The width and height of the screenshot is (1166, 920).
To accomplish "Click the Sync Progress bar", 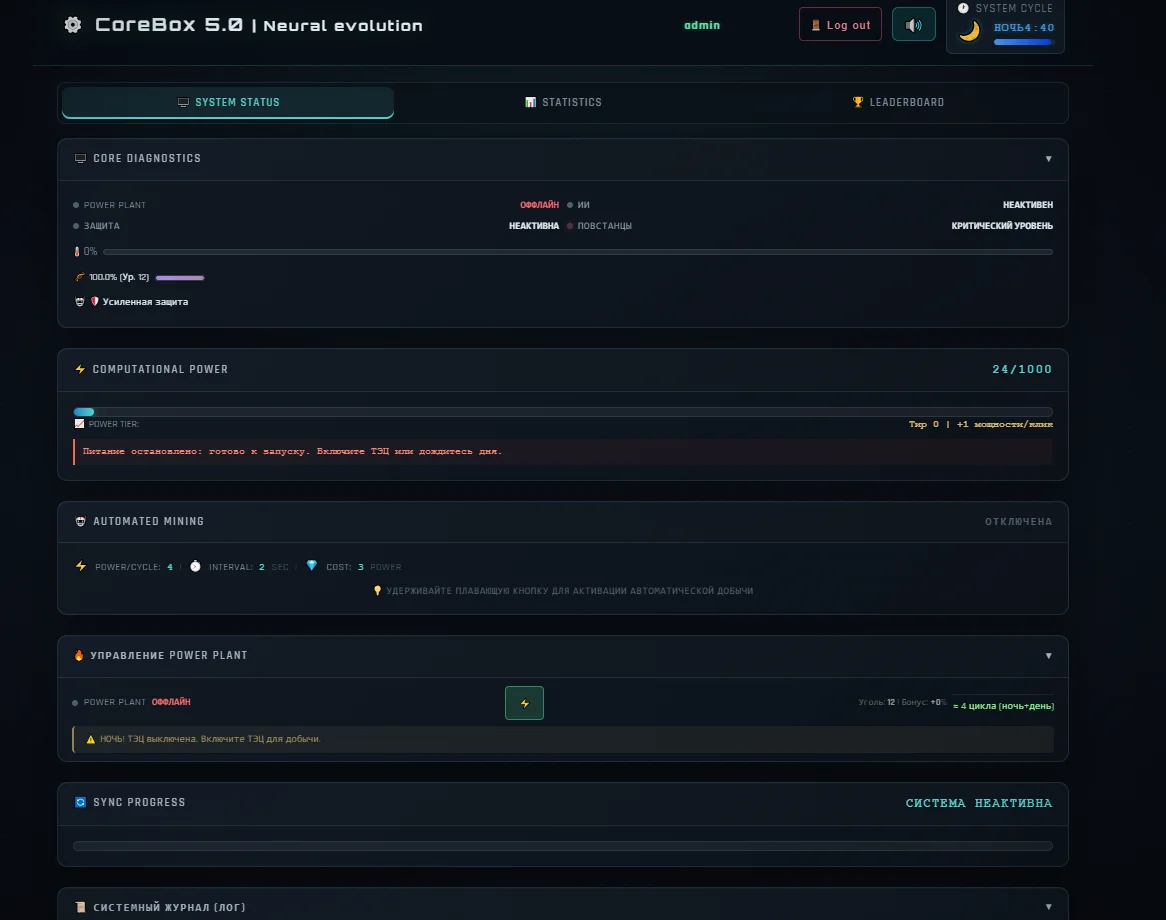I will 563,846.
